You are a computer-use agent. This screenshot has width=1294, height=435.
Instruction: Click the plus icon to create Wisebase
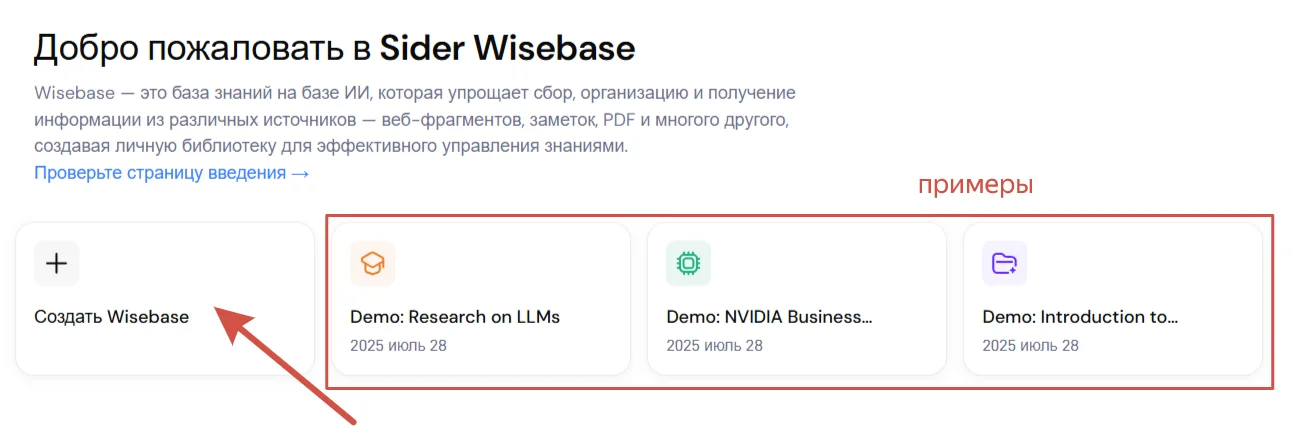pos(57,264)
